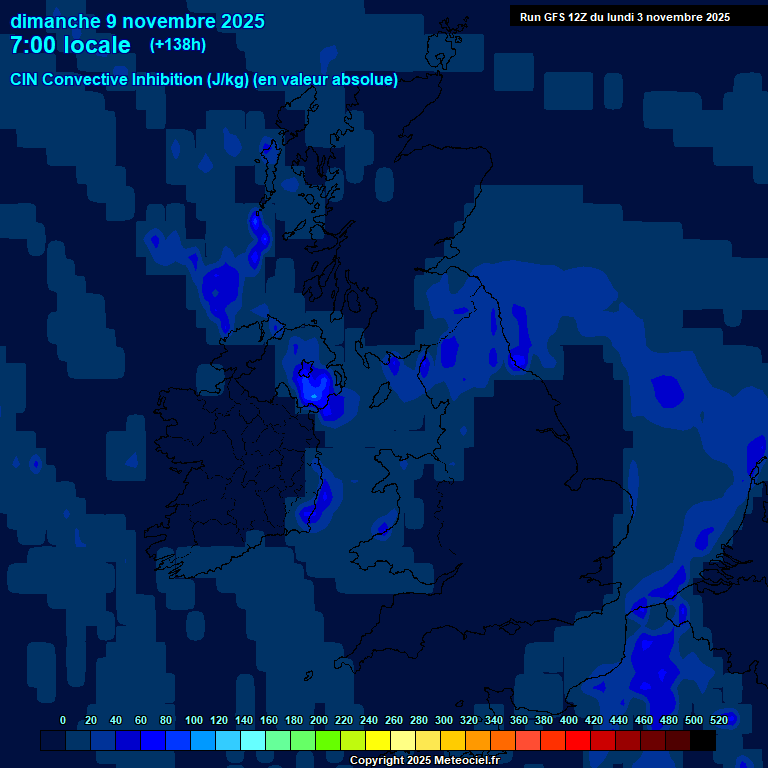Click the CIN Convective Inhibition title
The image size is (768, 768).
tap(204, 79)
